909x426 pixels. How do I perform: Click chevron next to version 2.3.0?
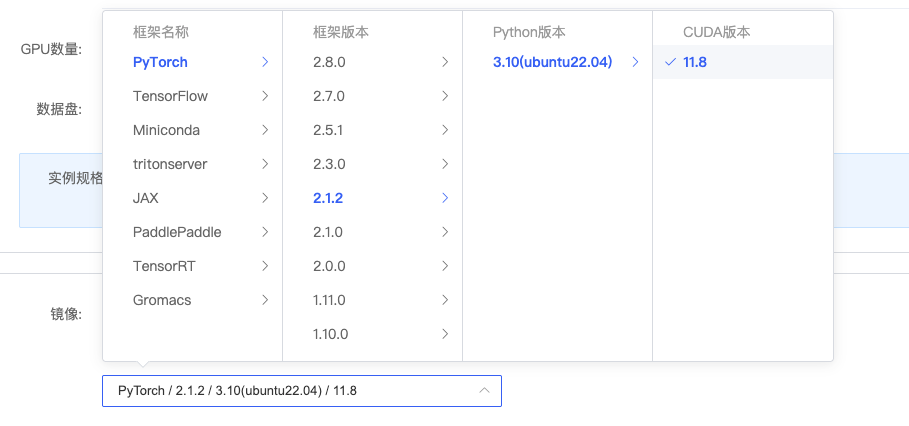tap(445, 164)
